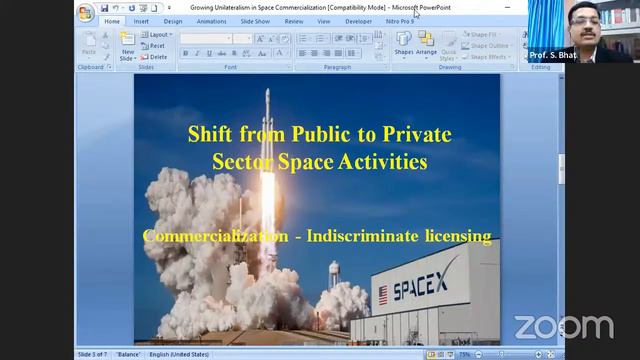
Task: Open the Shape Outline dropdown
Action: point(486,46)
